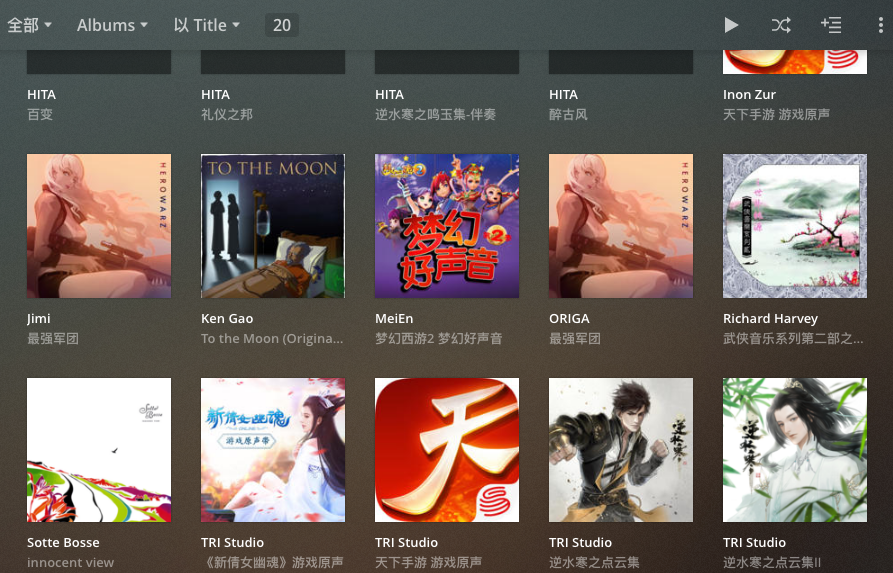Play all albums with the play icon
Screen dimensions: 893x573
731,25
